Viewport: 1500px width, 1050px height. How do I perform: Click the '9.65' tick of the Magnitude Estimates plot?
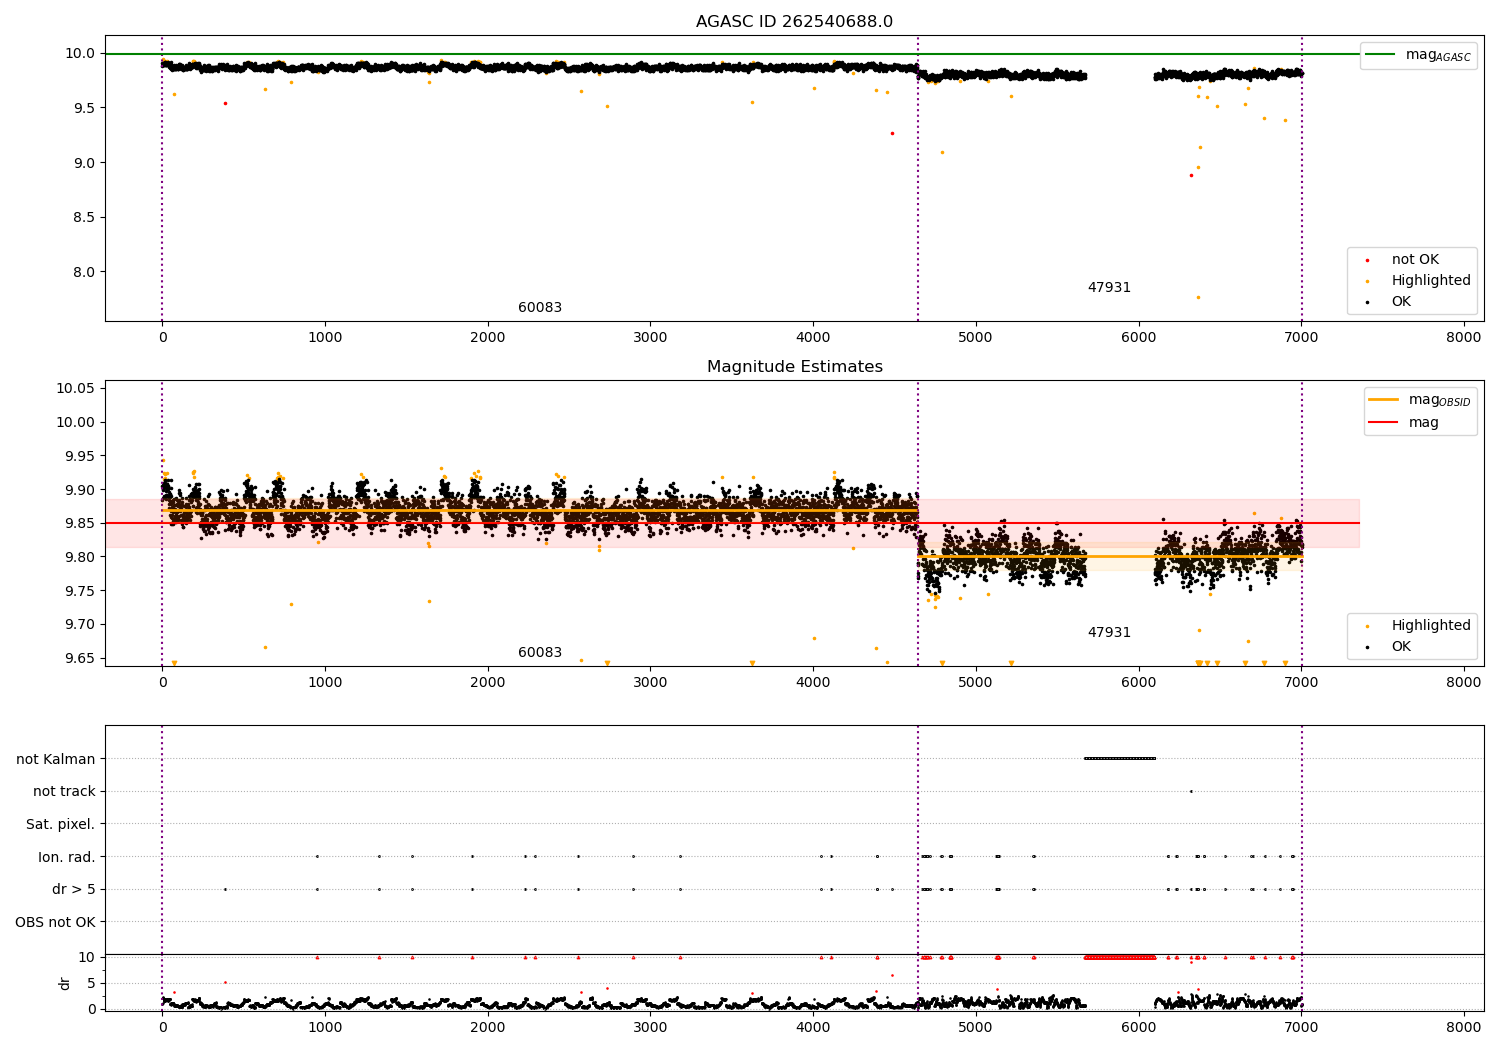pyautogui.click(x=80, y=658)
